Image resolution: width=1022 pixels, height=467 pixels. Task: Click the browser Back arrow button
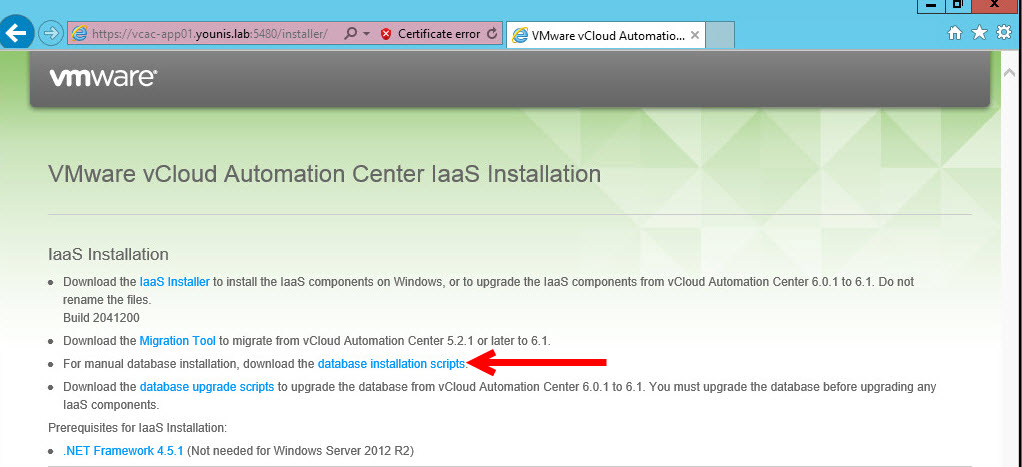(x=17, y=33)
